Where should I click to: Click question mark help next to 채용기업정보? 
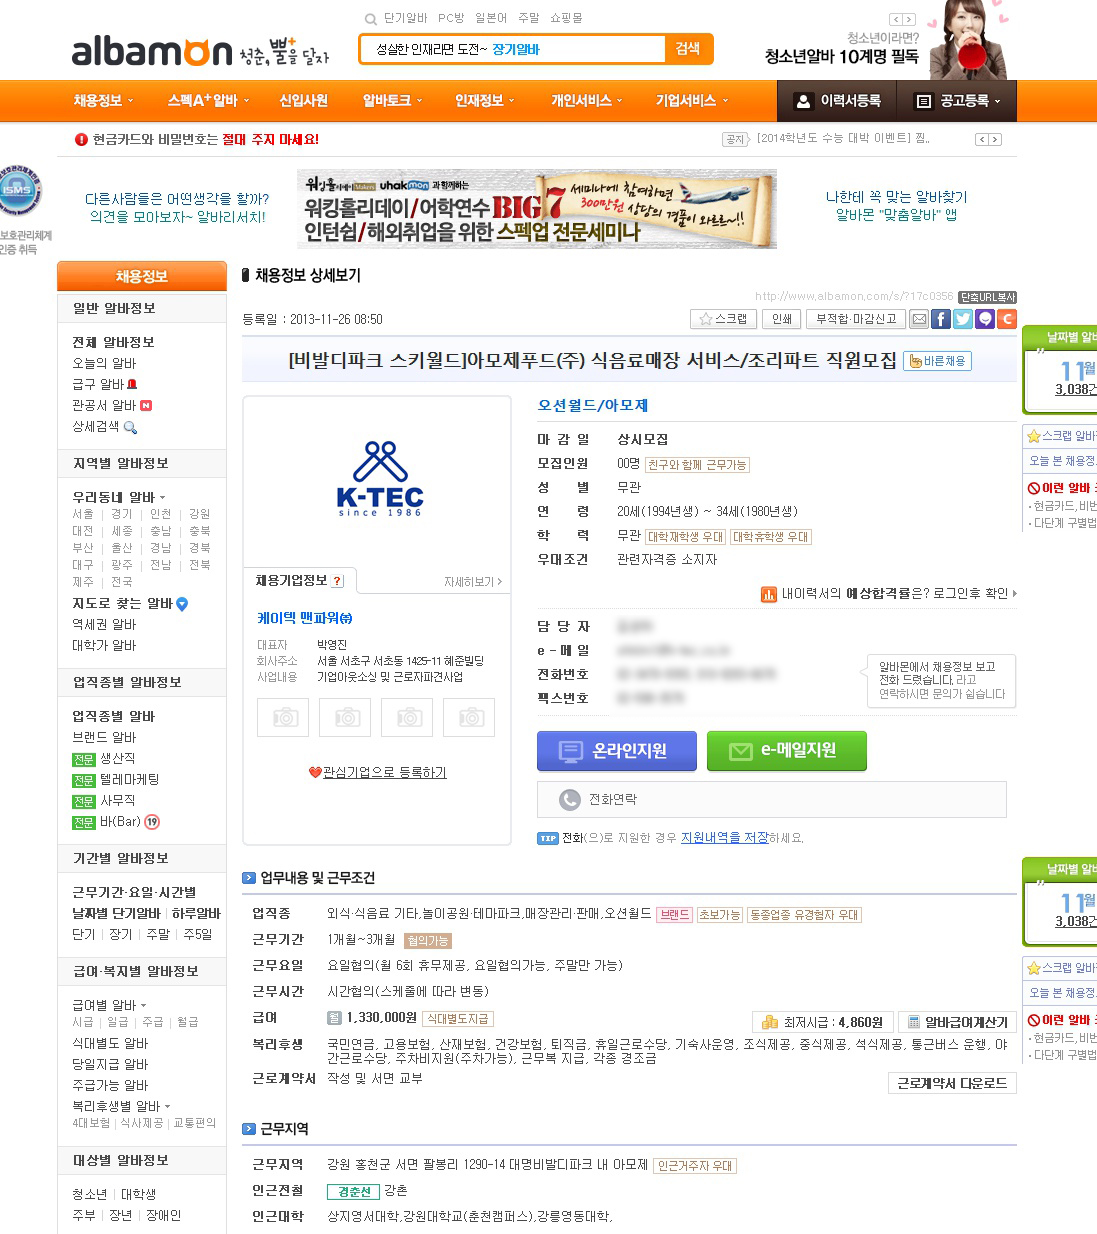click(337, 581)
